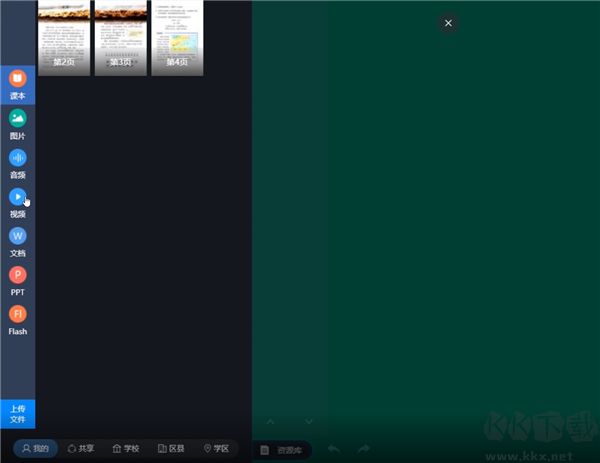Close the resource panel with X
The width and height of the screenshot is (600, 463).
[448, 23]
